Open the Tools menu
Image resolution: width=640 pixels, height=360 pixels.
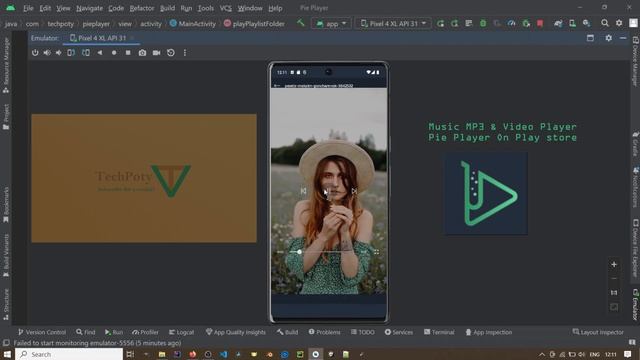pos(205,8)
